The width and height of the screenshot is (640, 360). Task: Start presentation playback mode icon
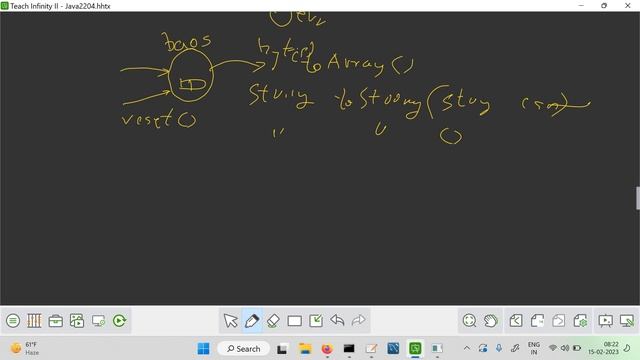pos(605,321)
